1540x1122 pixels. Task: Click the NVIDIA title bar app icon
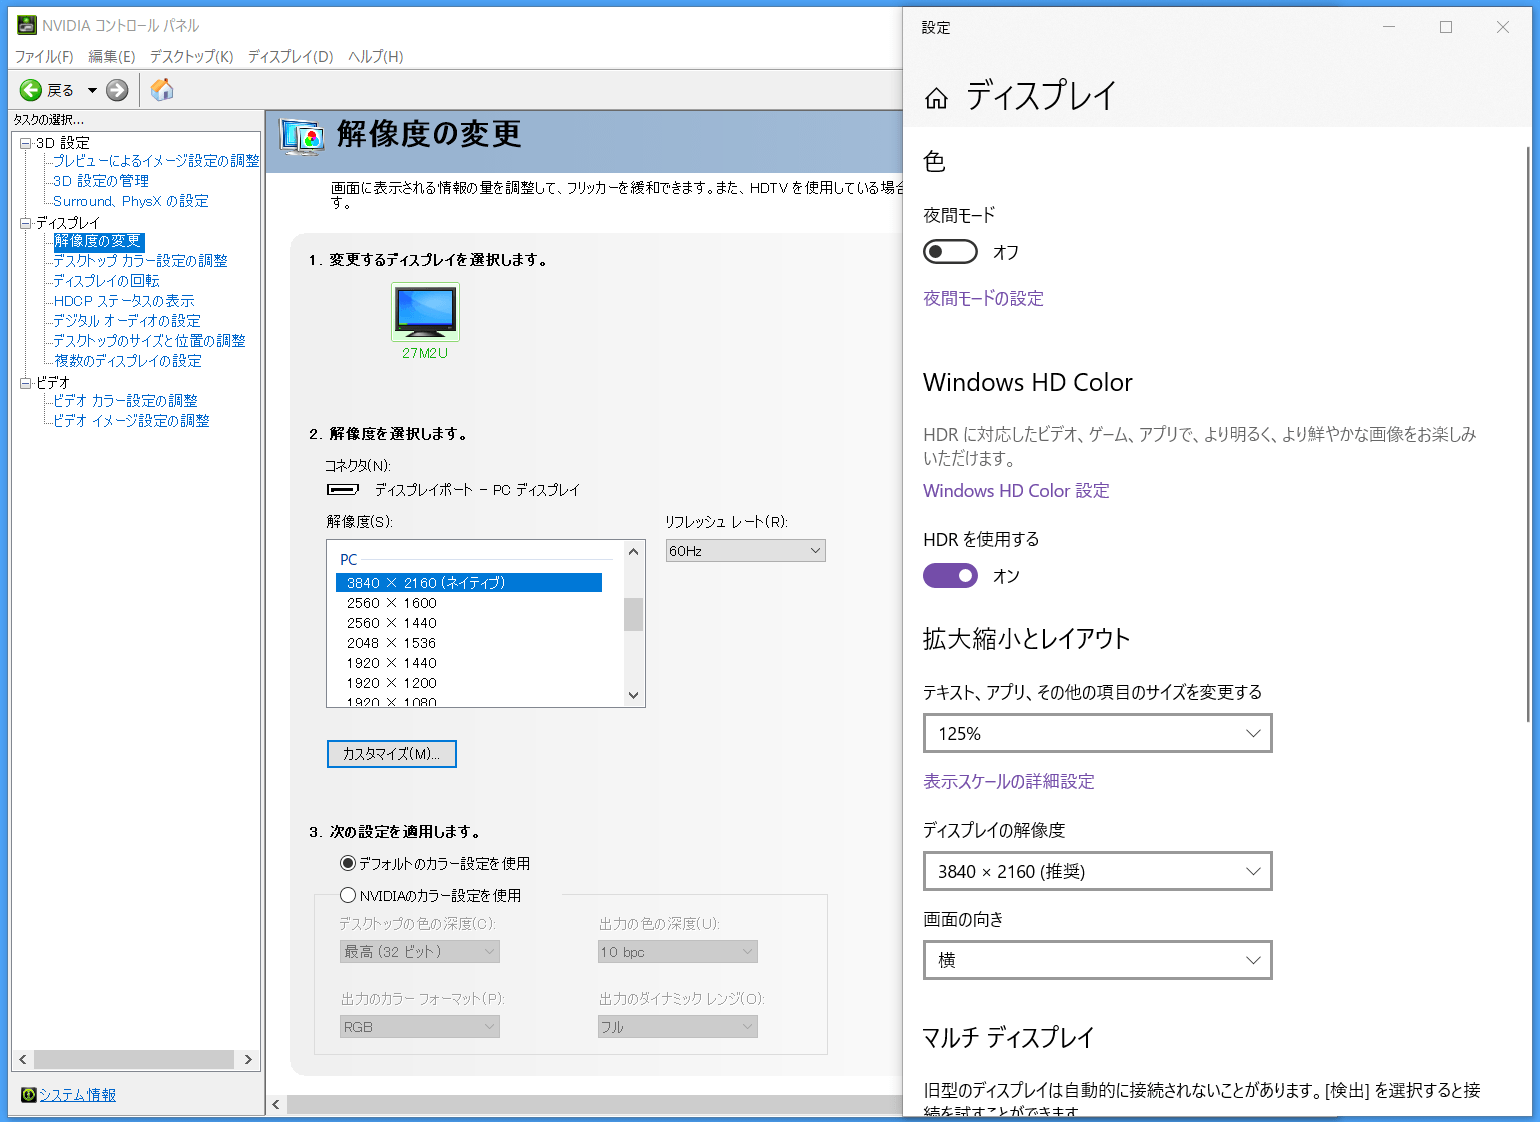27,25
